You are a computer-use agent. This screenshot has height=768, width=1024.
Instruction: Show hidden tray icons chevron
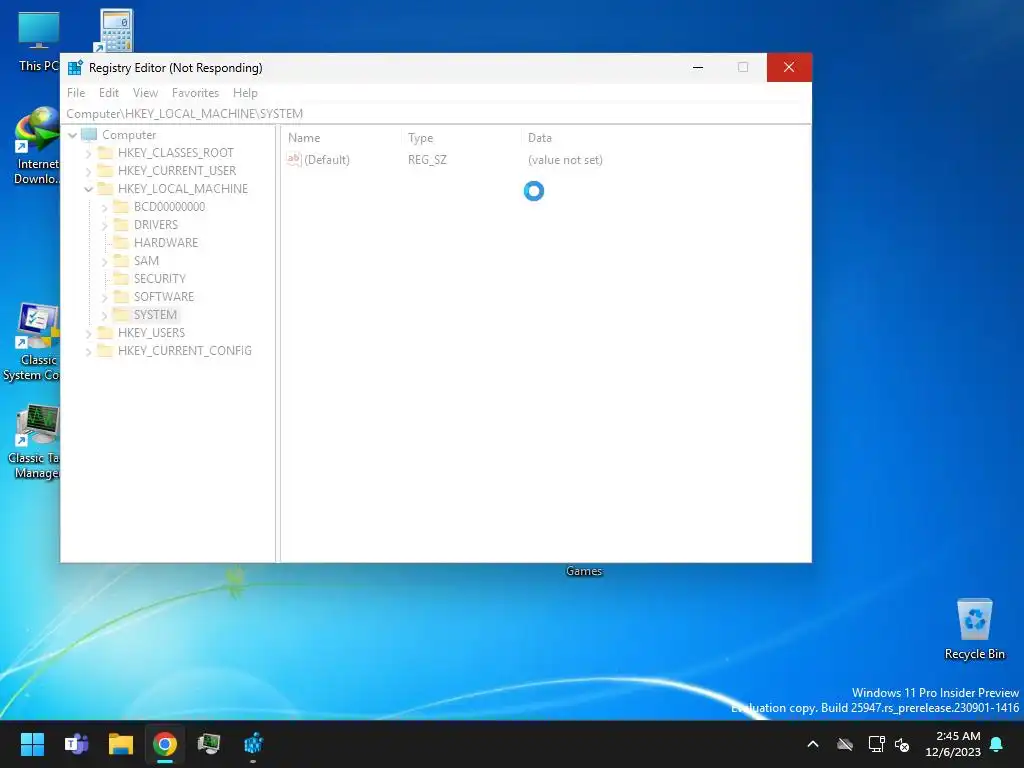[812, 744]
